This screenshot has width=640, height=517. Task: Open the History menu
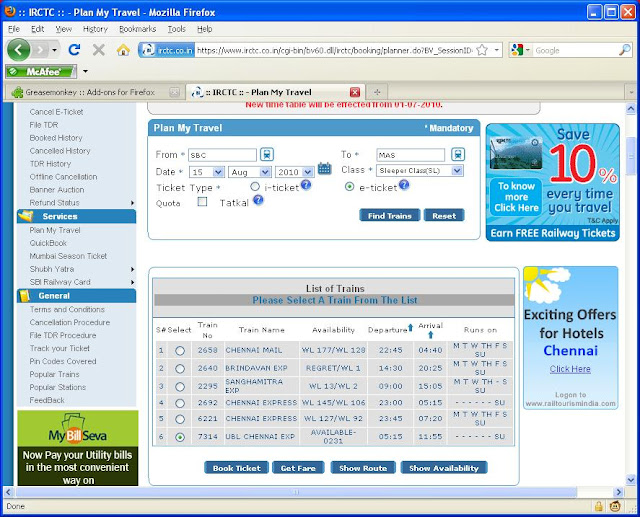[95, 29]
